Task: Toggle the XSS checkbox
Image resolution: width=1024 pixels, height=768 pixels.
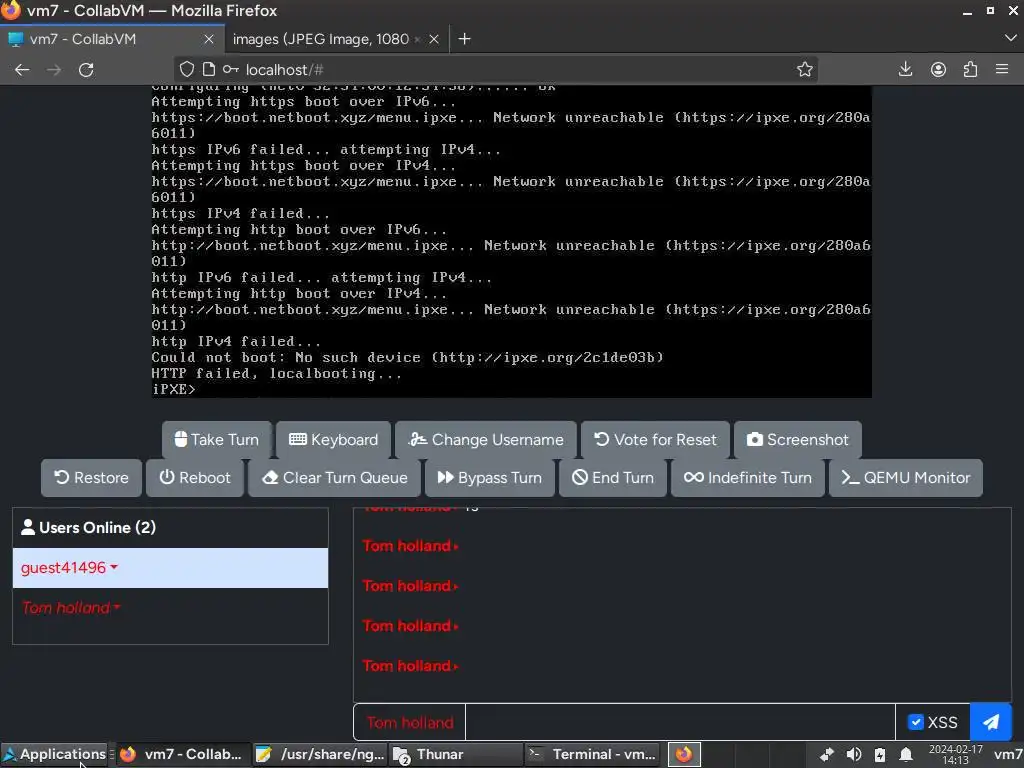Action: coord(916,722)
